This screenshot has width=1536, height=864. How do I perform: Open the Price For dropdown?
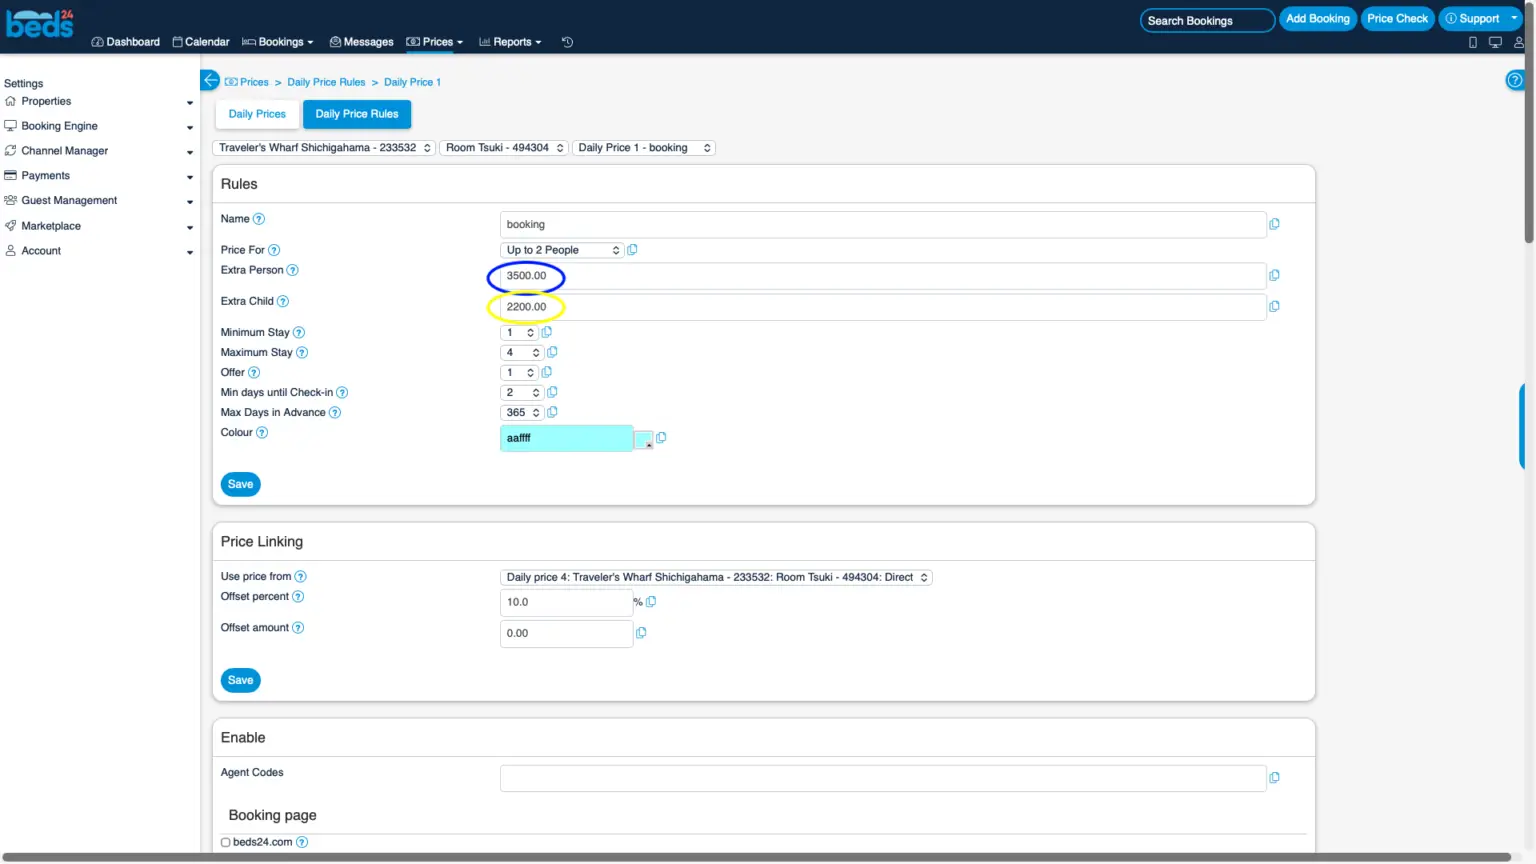[x=562, y=250]
